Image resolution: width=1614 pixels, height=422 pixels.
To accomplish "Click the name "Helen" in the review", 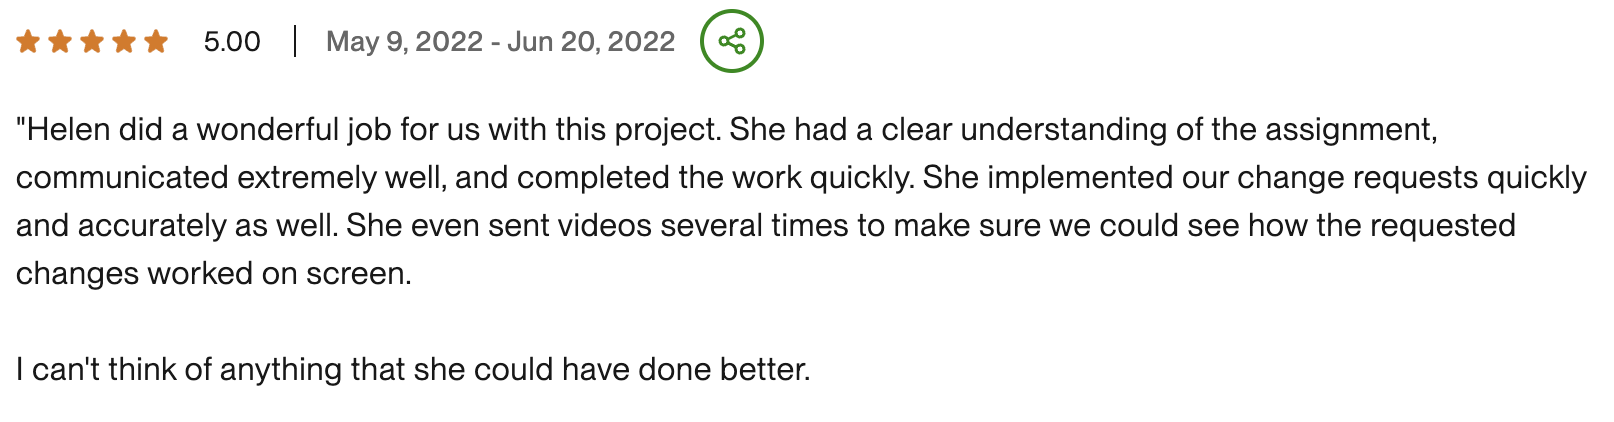I will click(x=68, y=130).
